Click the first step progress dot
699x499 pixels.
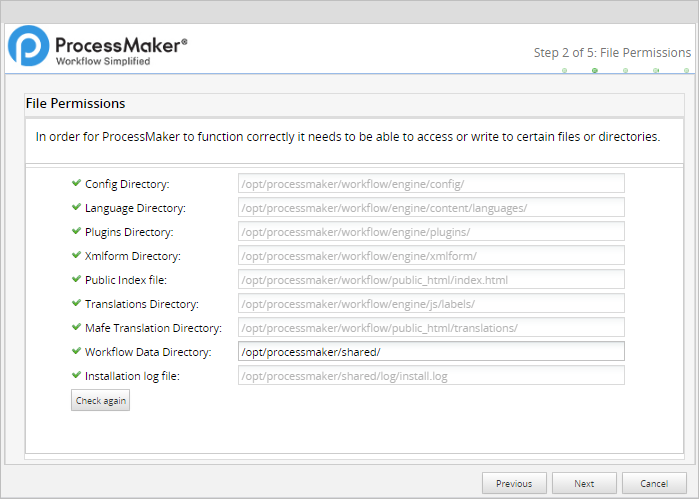point(564,71)
